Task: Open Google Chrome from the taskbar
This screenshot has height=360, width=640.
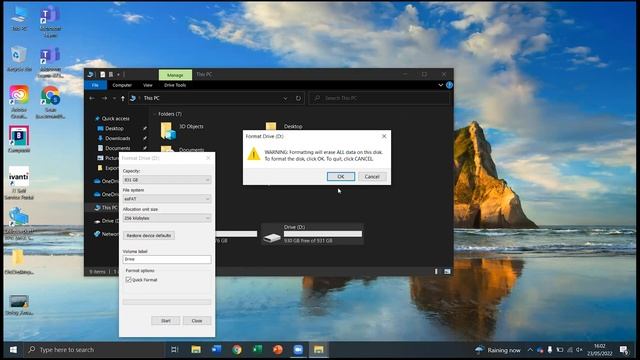Action: [237, 349]
